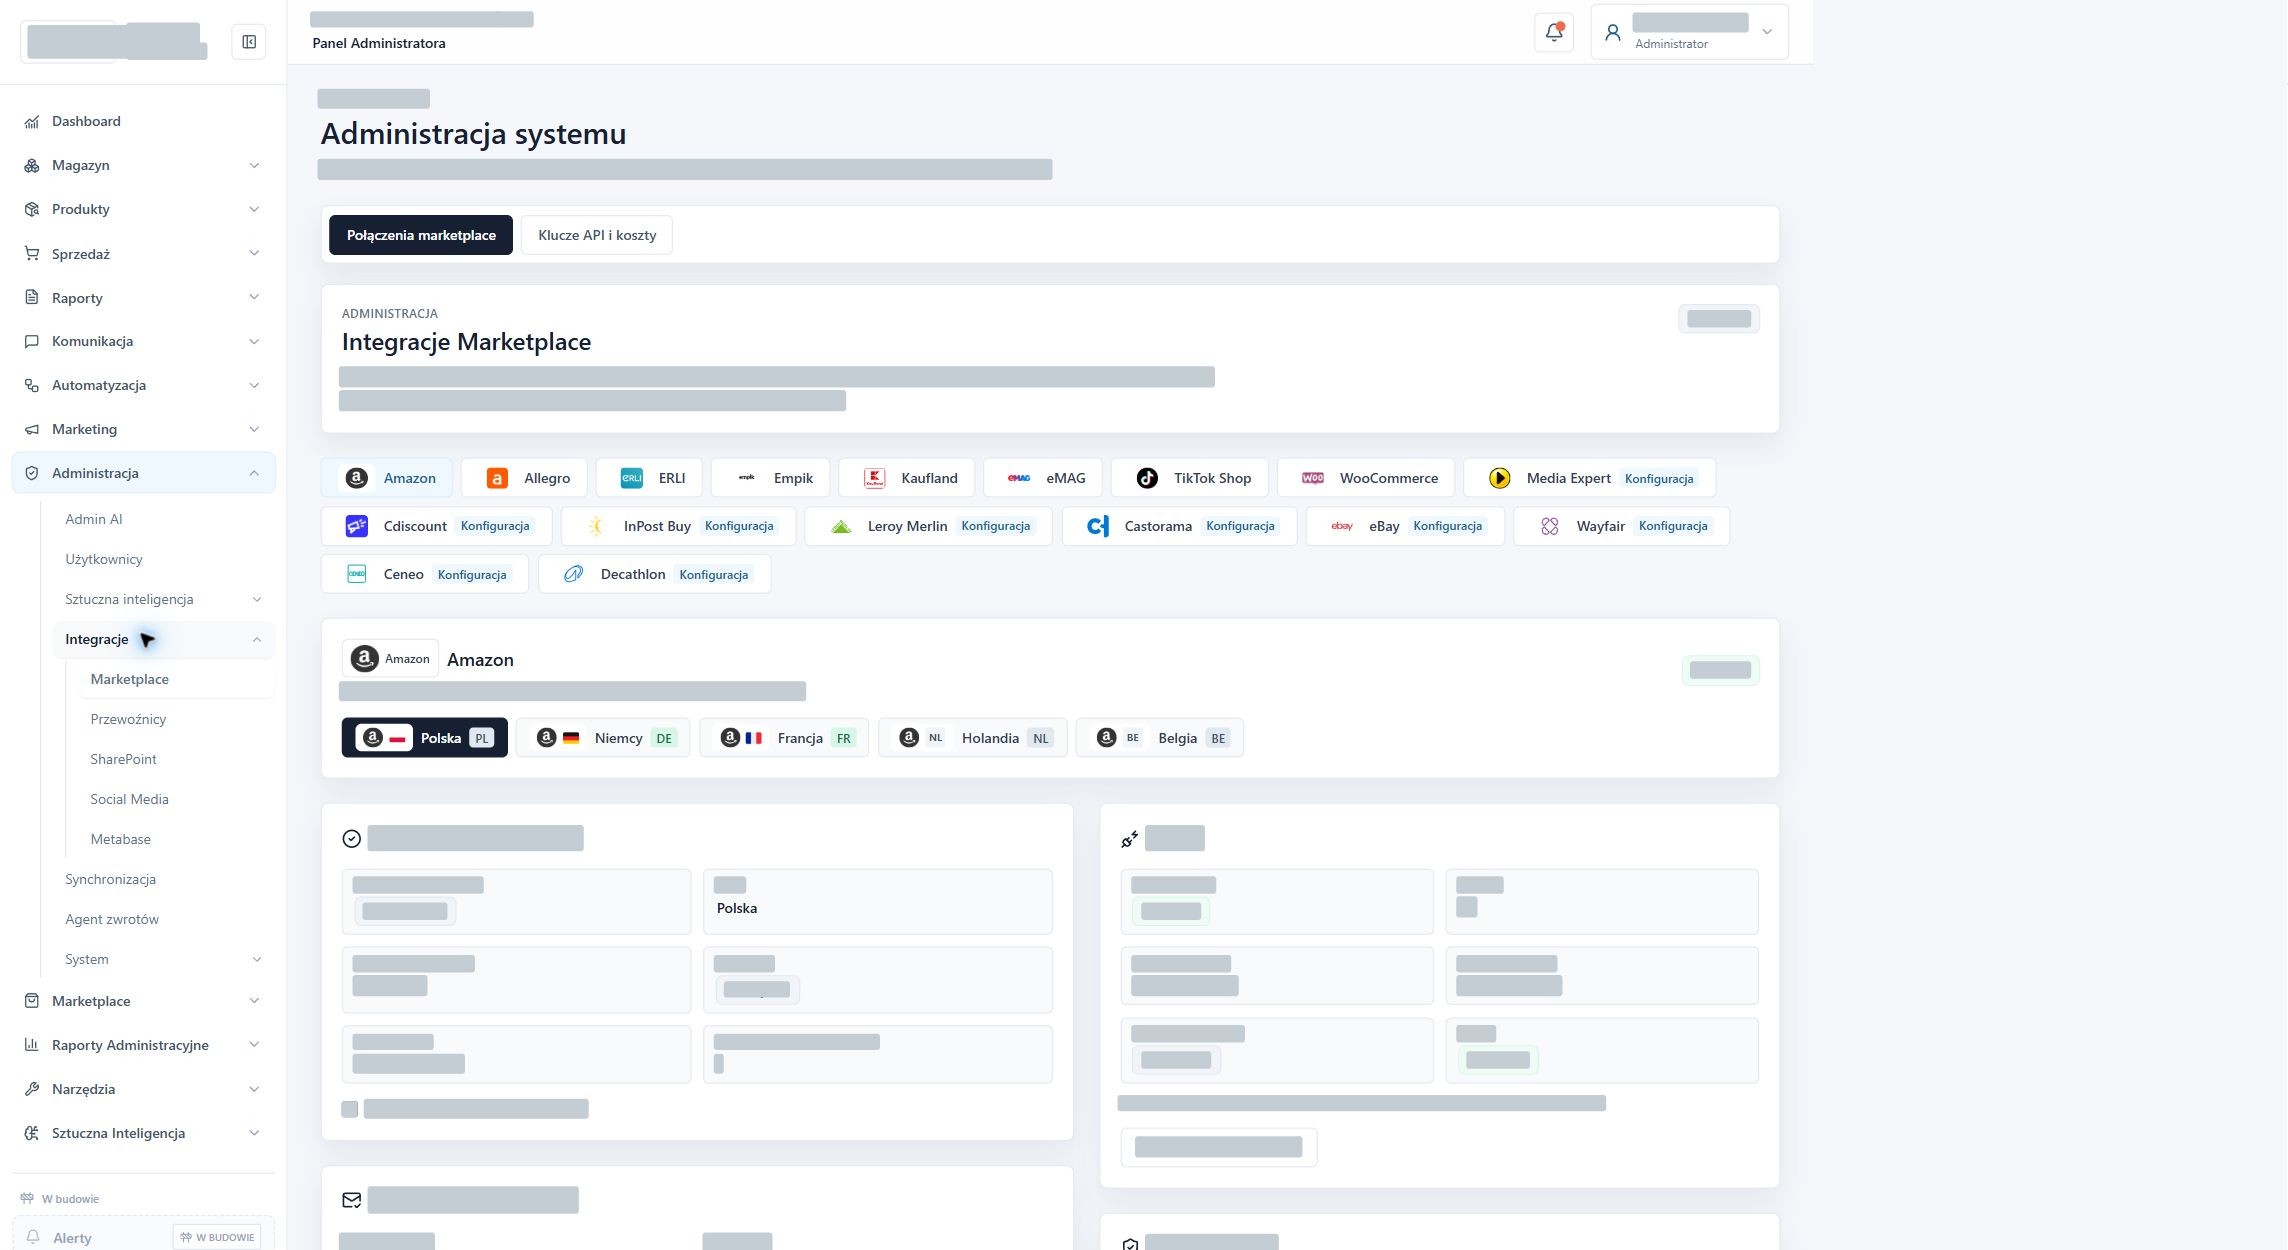Screen dimensions: 2288x1250
Task: Click the Media Expert yellow logo icon
Action: pyautogui.click(x=1499, y=478)
